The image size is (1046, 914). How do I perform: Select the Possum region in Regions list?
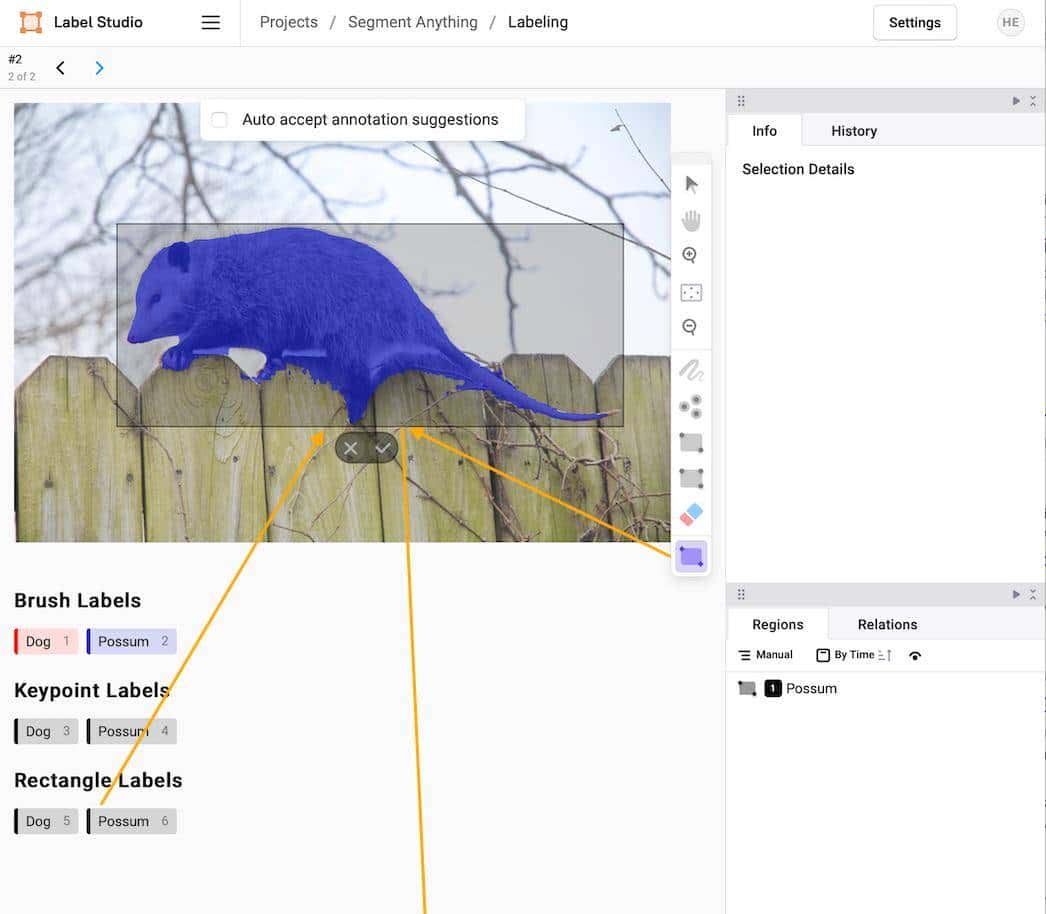[x=810, y=688]
